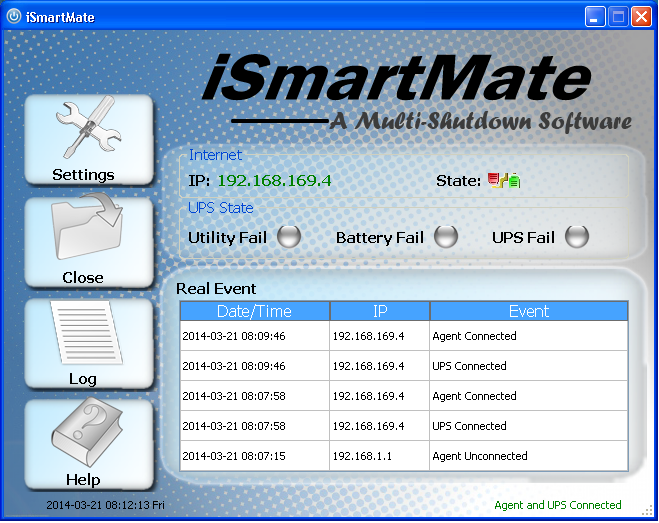Select the first 2014-03-21 08:09:46 Agent Connected row

click(404, 336)
